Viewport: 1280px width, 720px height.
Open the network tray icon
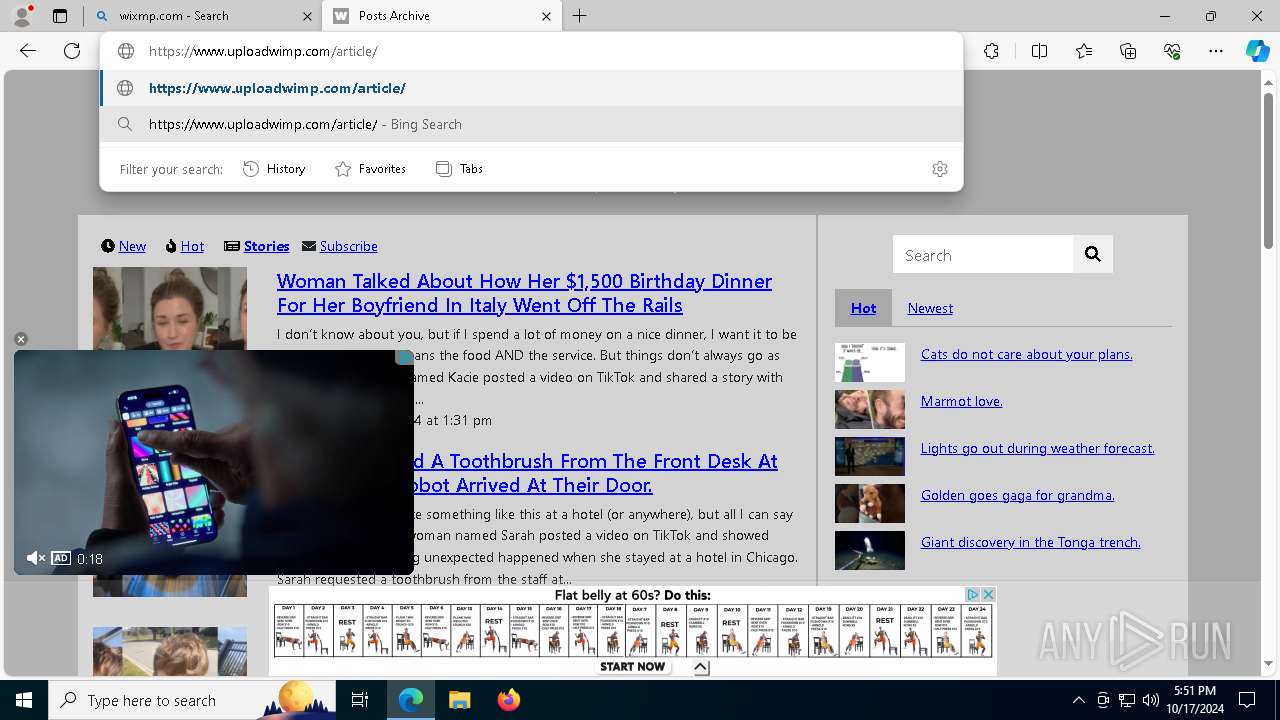pos(1127,700)
